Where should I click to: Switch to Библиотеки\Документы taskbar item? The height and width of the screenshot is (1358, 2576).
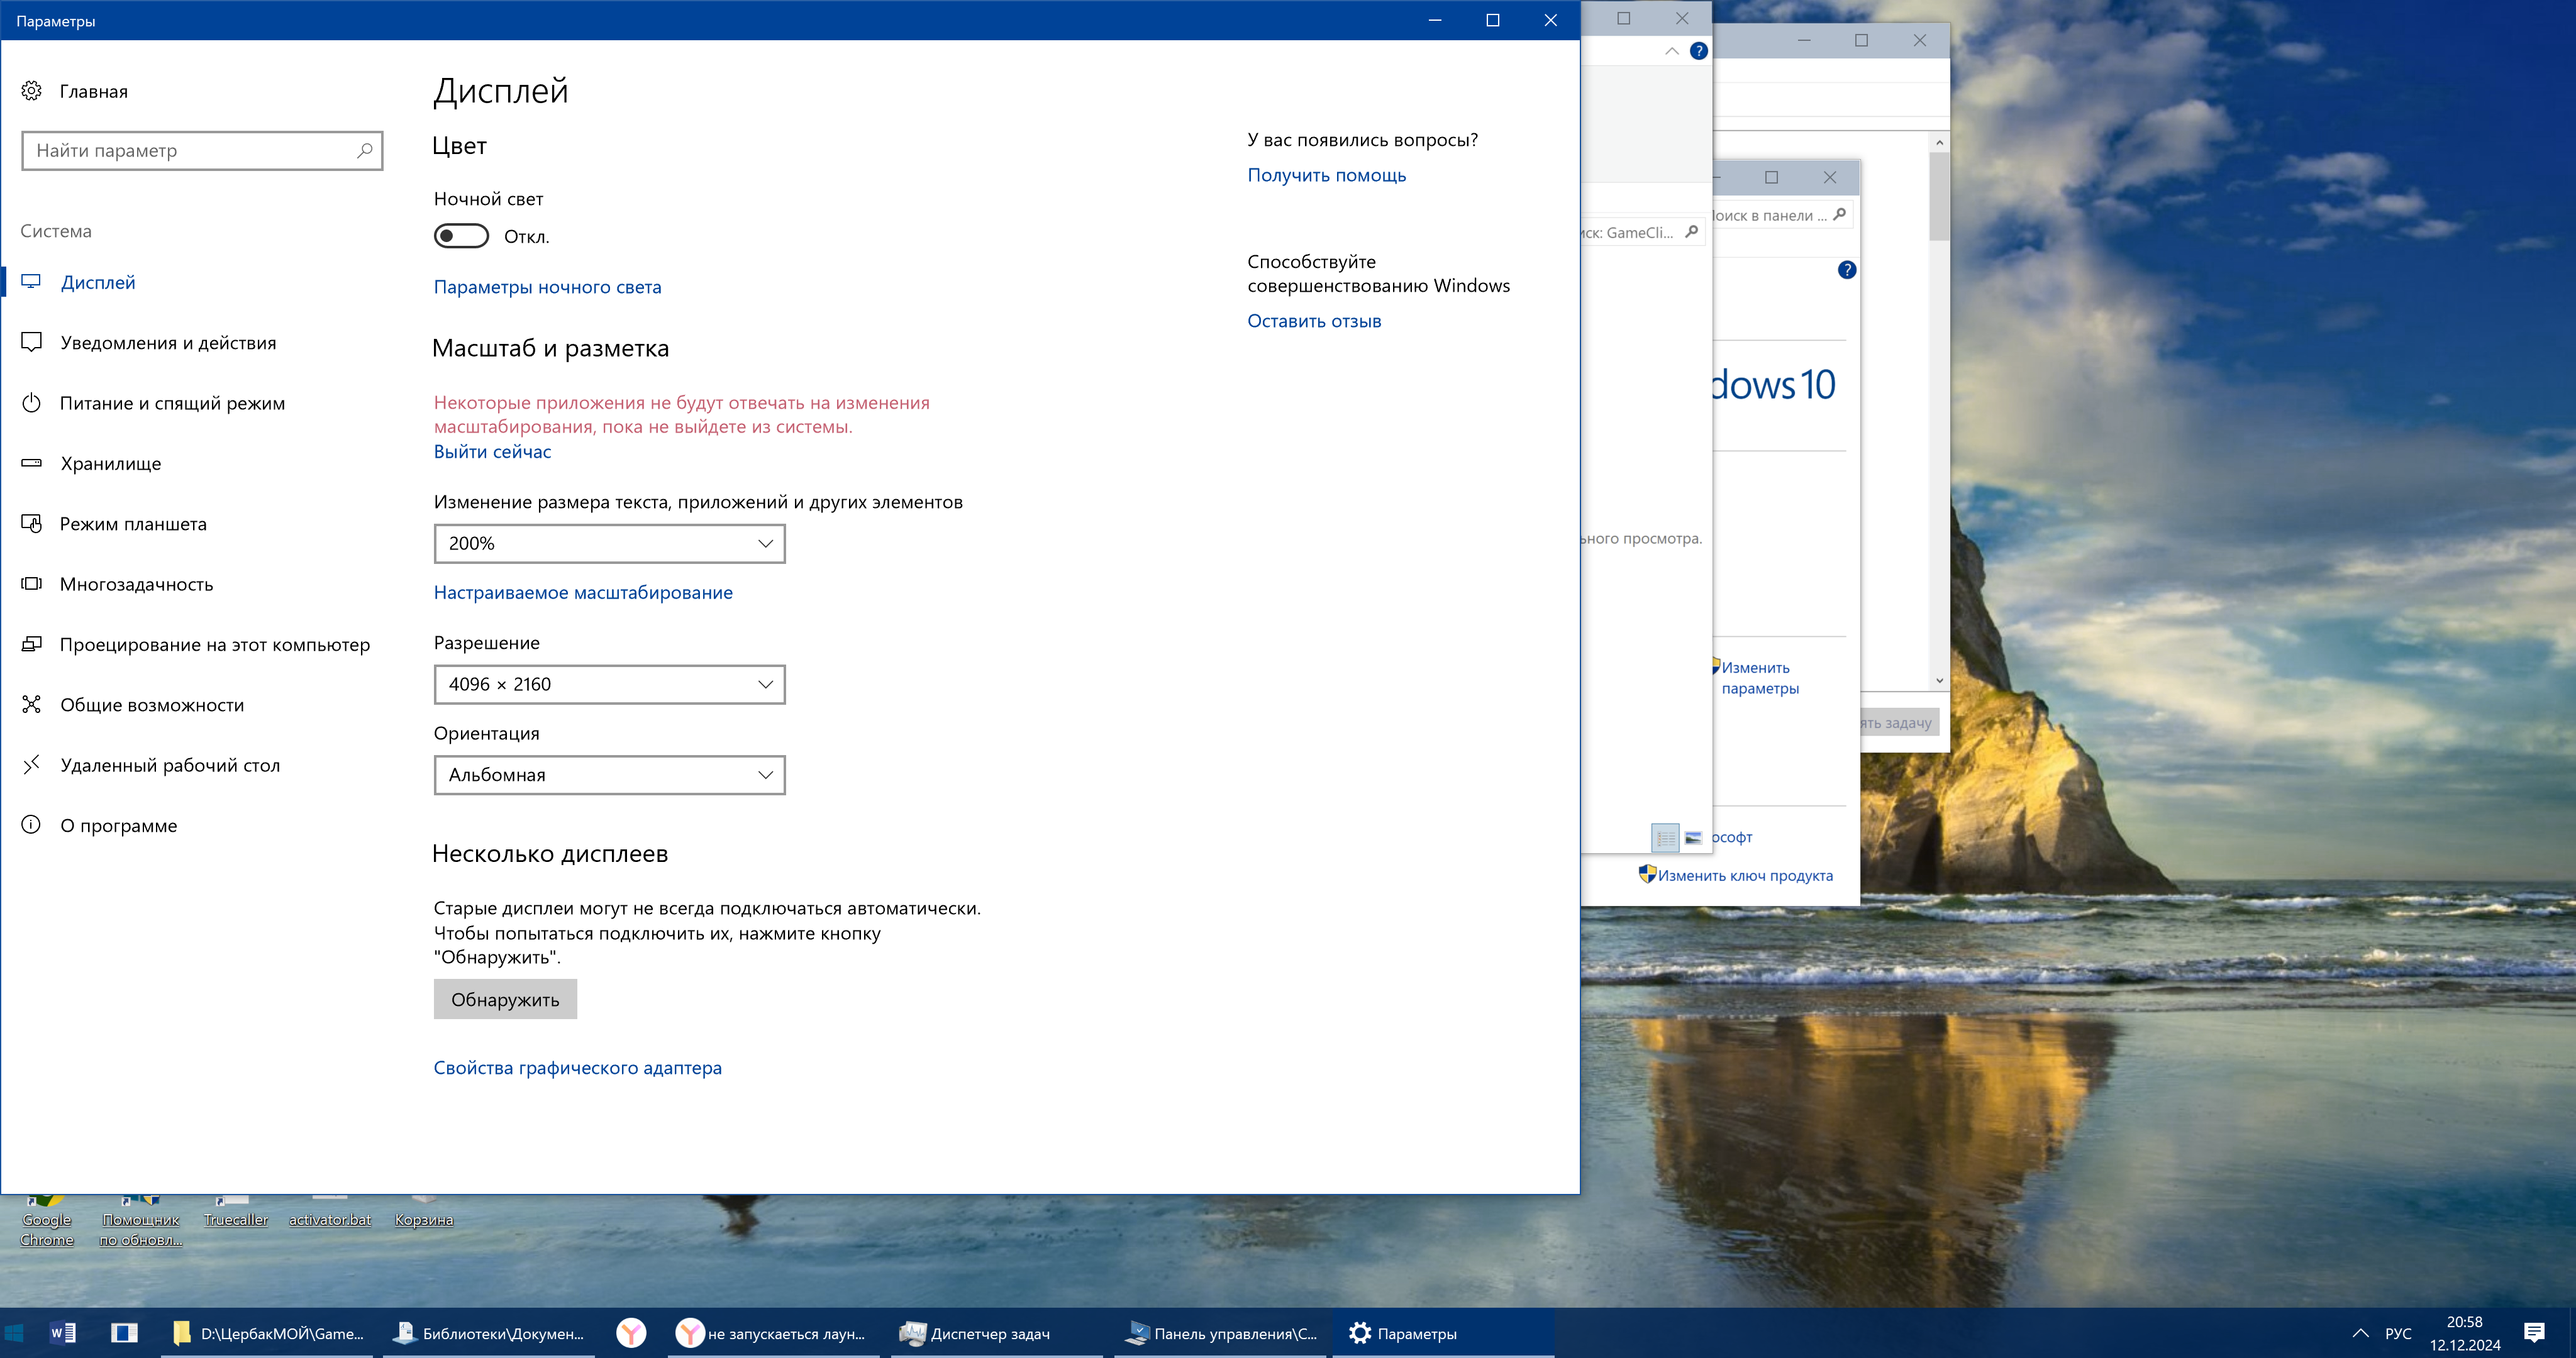(x=489, y=1333)
